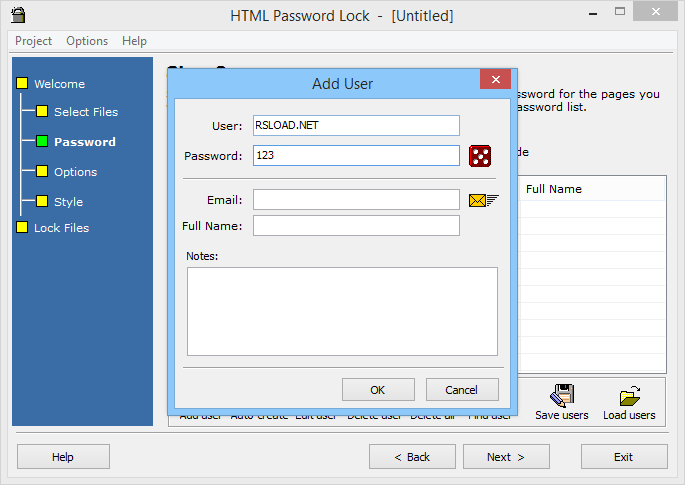Click the red dice random password icon
This screenshot has height=485, width=685.
pyautogui.click(x=480, y=156)
